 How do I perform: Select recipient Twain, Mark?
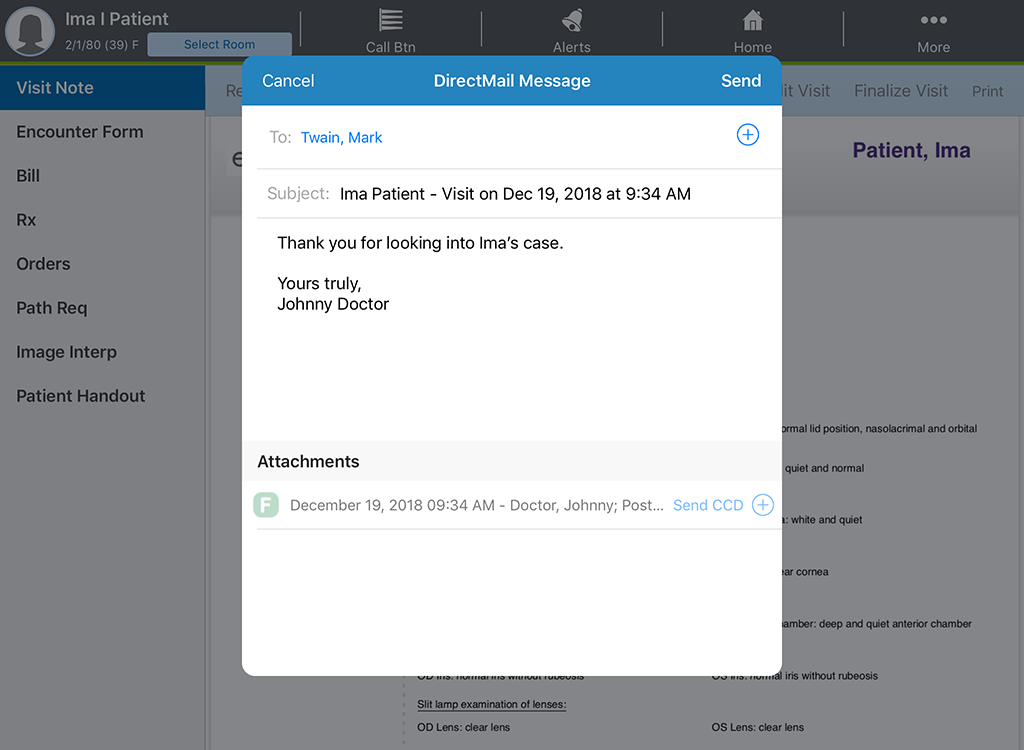pyautogui.click(x=341, y=137)
